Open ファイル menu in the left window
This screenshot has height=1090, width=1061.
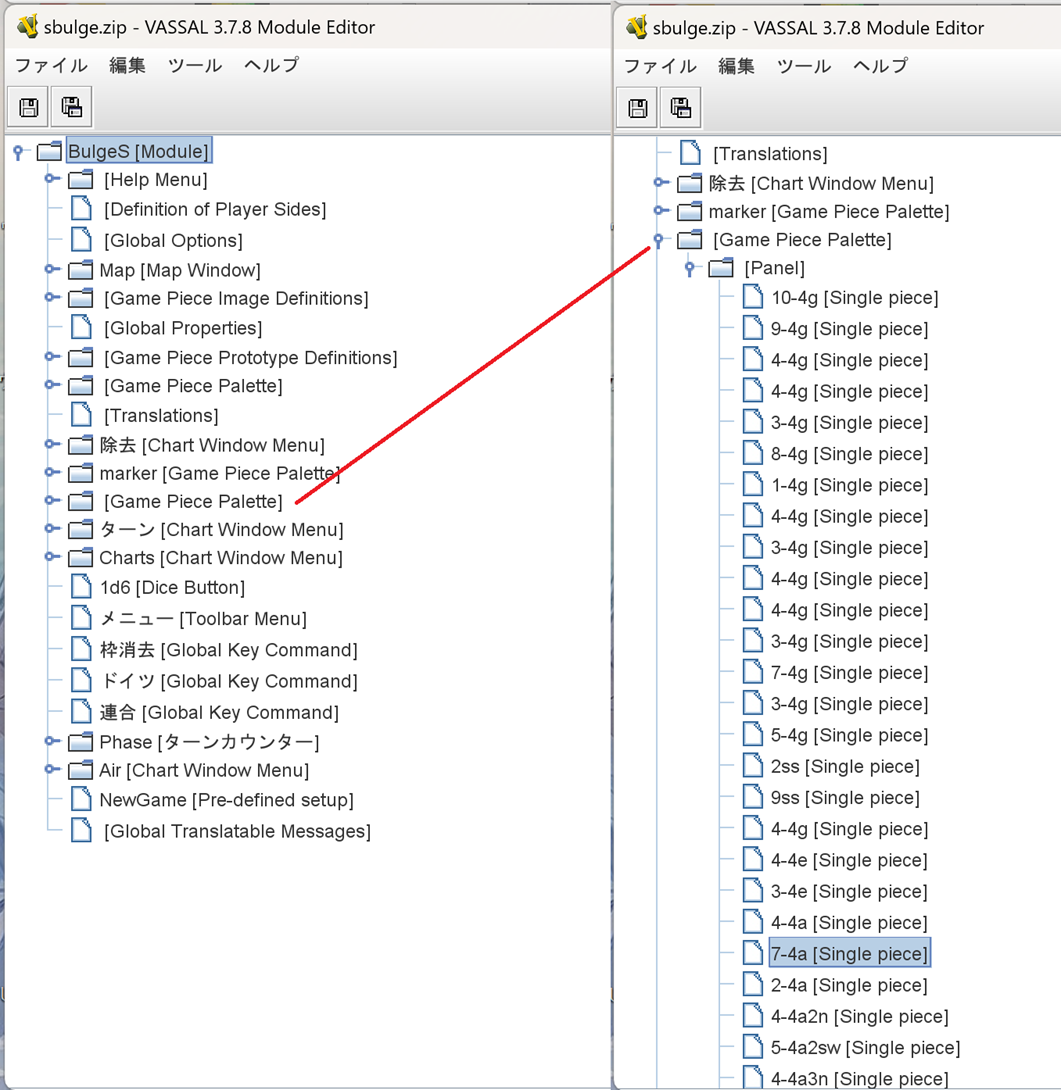point(51,65)
